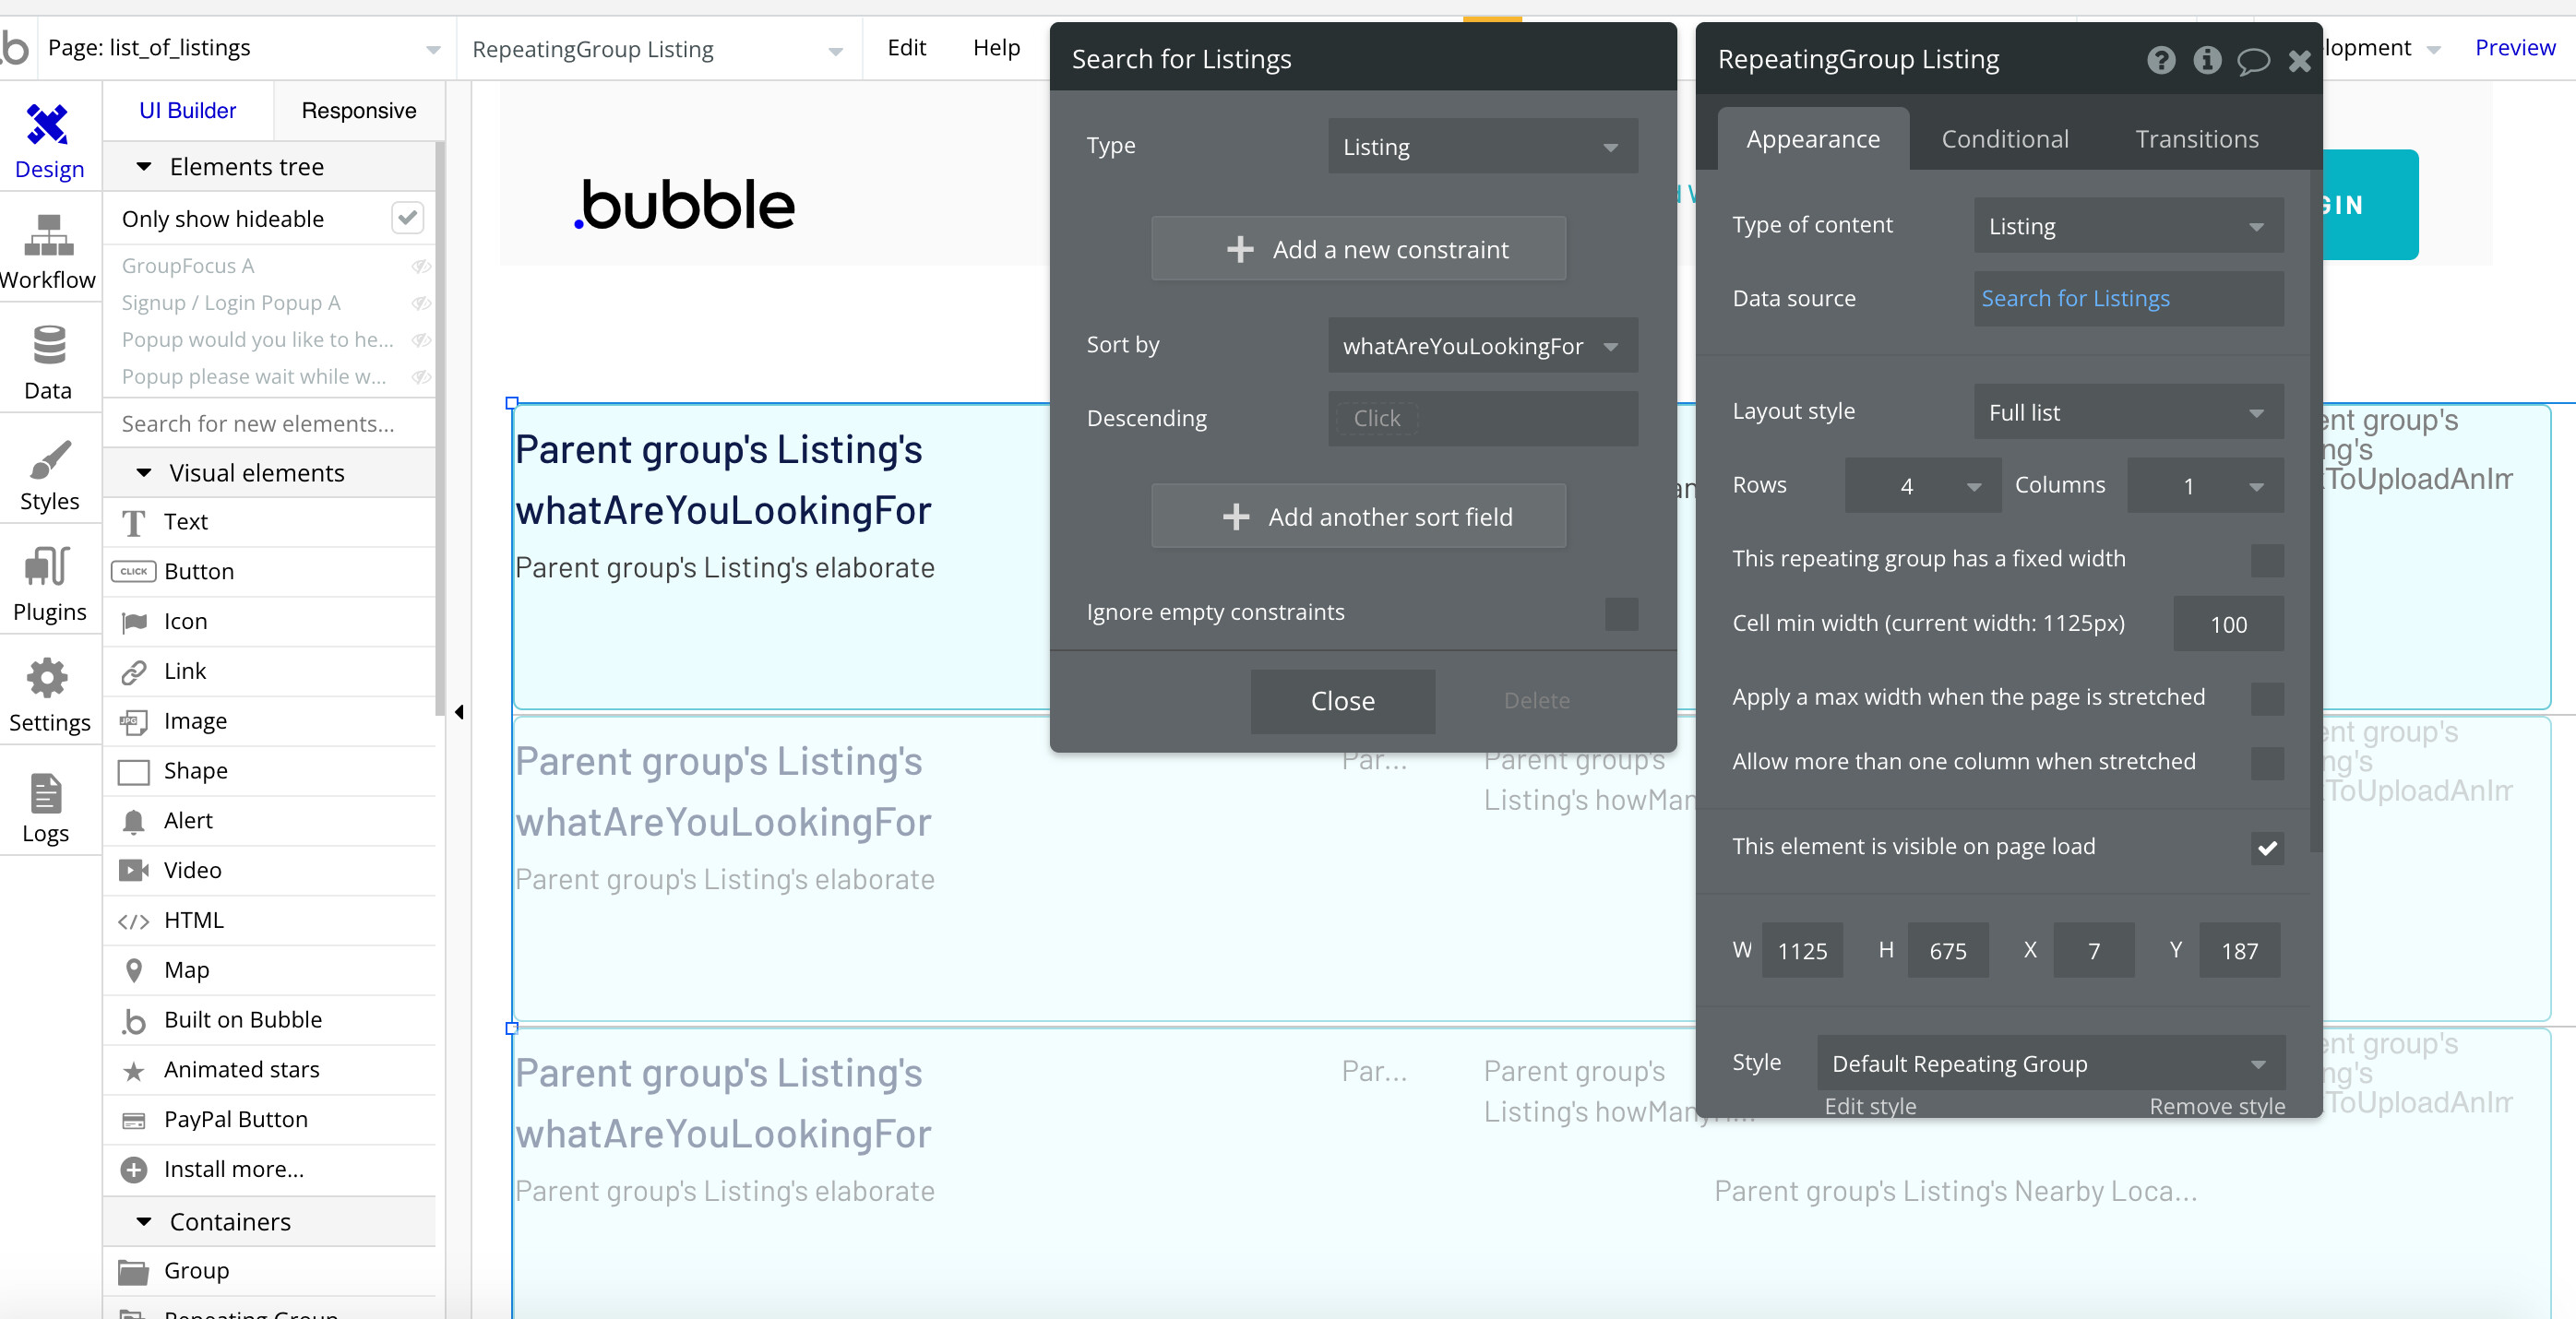Viewport: 2576px width, 1319px height.
Task: Open the info icon in property editor
Action: coord(2207,61)
